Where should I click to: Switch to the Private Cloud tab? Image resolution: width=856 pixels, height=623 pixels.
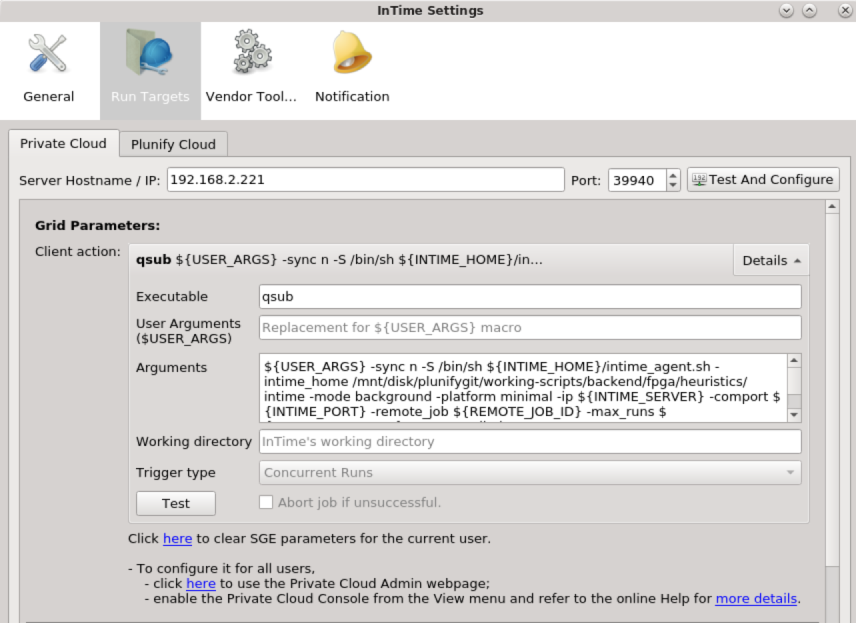[x=63, y=144]
